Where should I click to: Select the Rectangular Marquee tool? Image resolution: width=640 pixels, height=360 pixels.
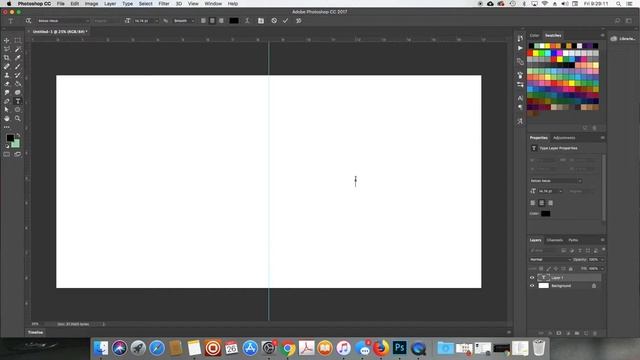pyautogui.click(x=18, y=40)
